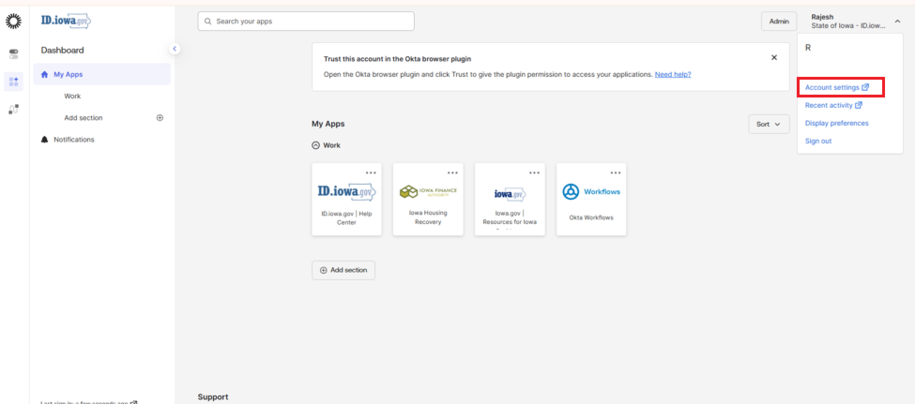Click the Support heading at bottom
This screenshot has height=404, width=915.
tap(213, 397)
